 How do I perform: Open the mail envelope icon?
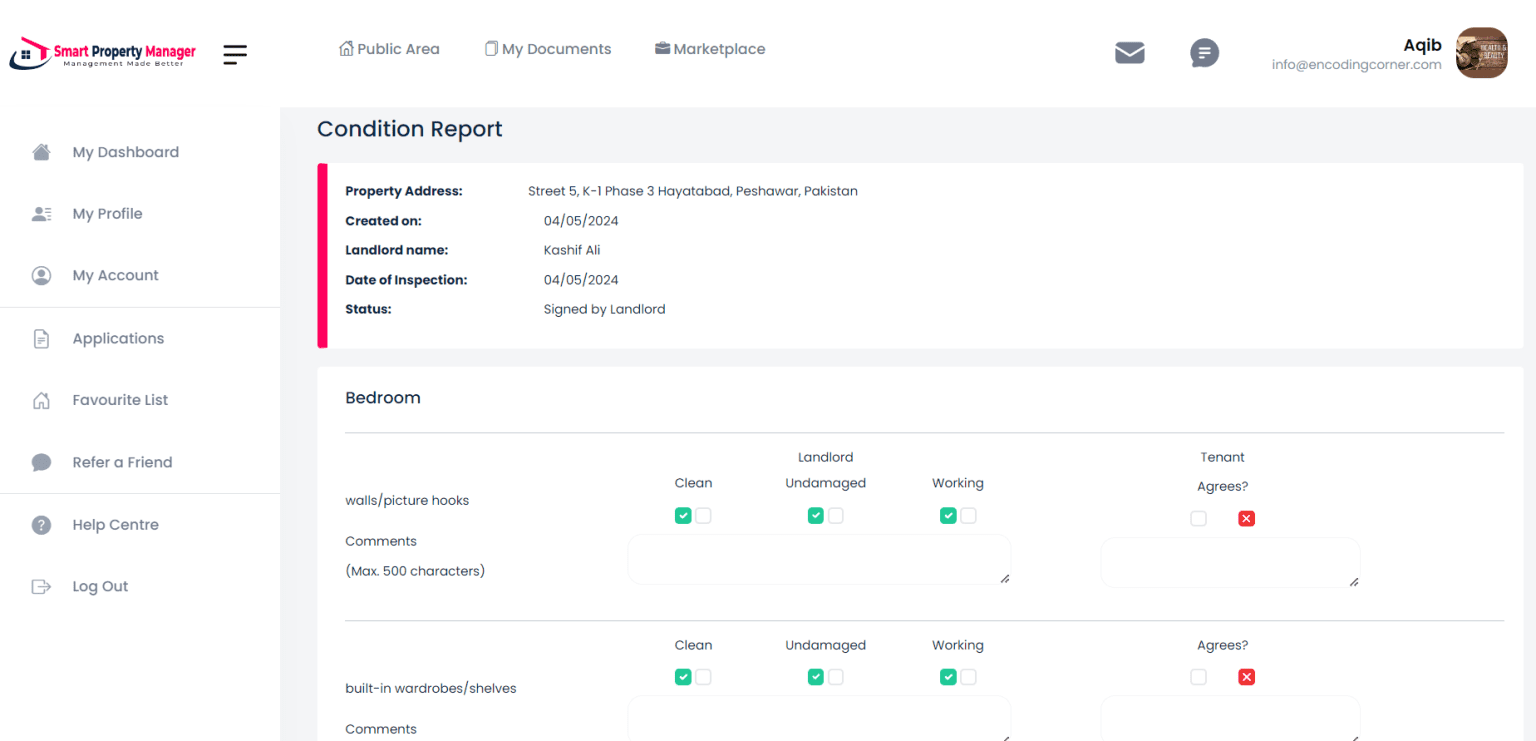tap(1129, 53)
